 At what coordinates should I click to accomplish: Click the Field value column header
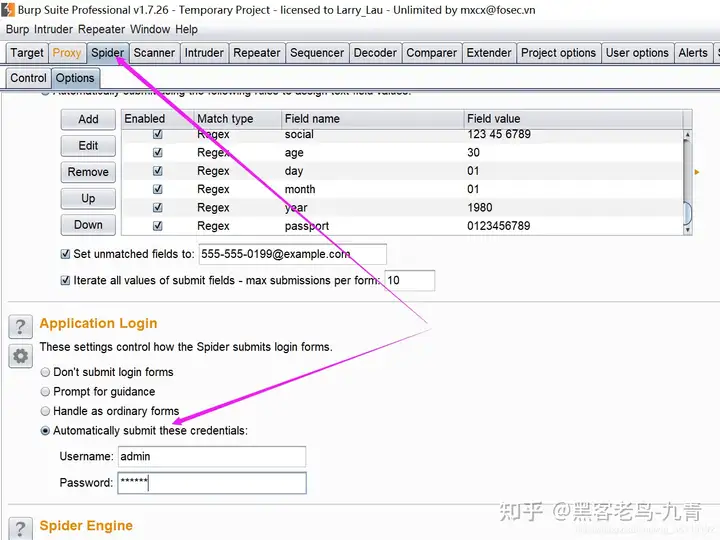click(573, 119)
